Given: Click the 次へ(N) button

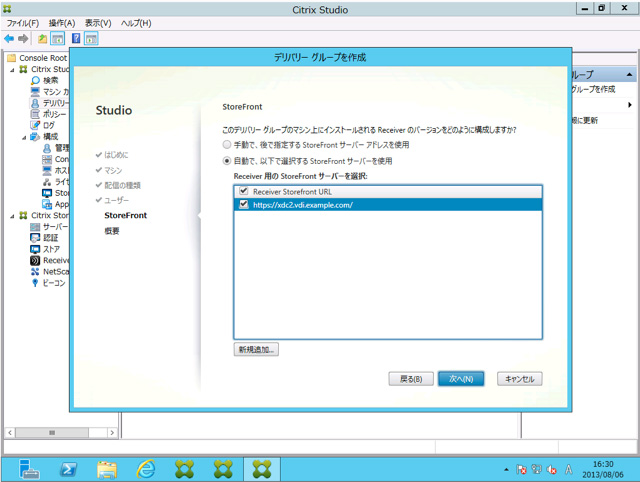Looking at the screenshot, I should 461,379.
